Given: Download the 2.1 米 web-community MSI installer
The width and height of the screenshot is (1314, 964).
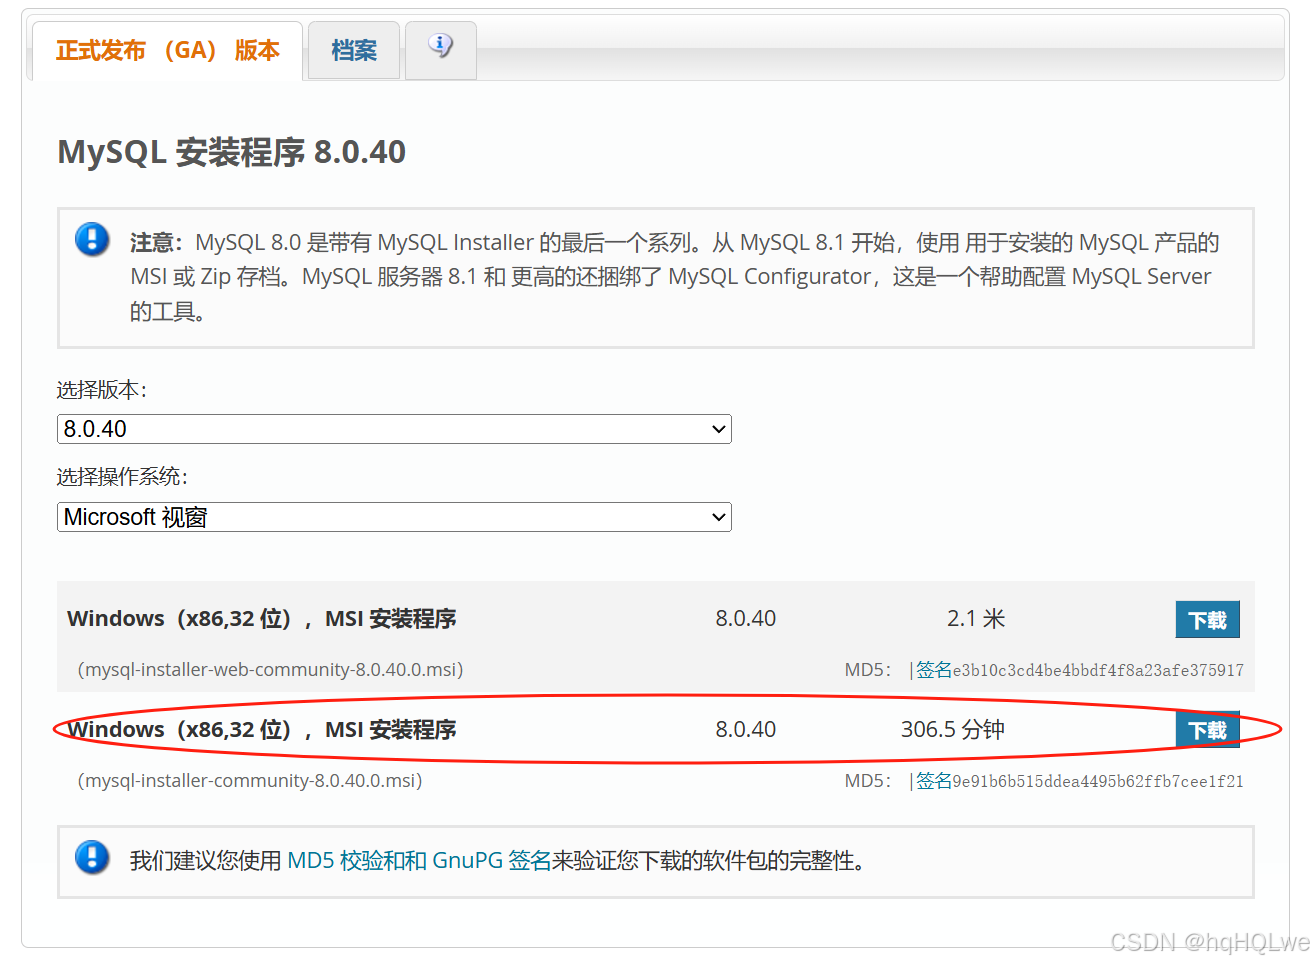Looking at the screenshot, I should pyautogui.click(x=1207, y=620).
